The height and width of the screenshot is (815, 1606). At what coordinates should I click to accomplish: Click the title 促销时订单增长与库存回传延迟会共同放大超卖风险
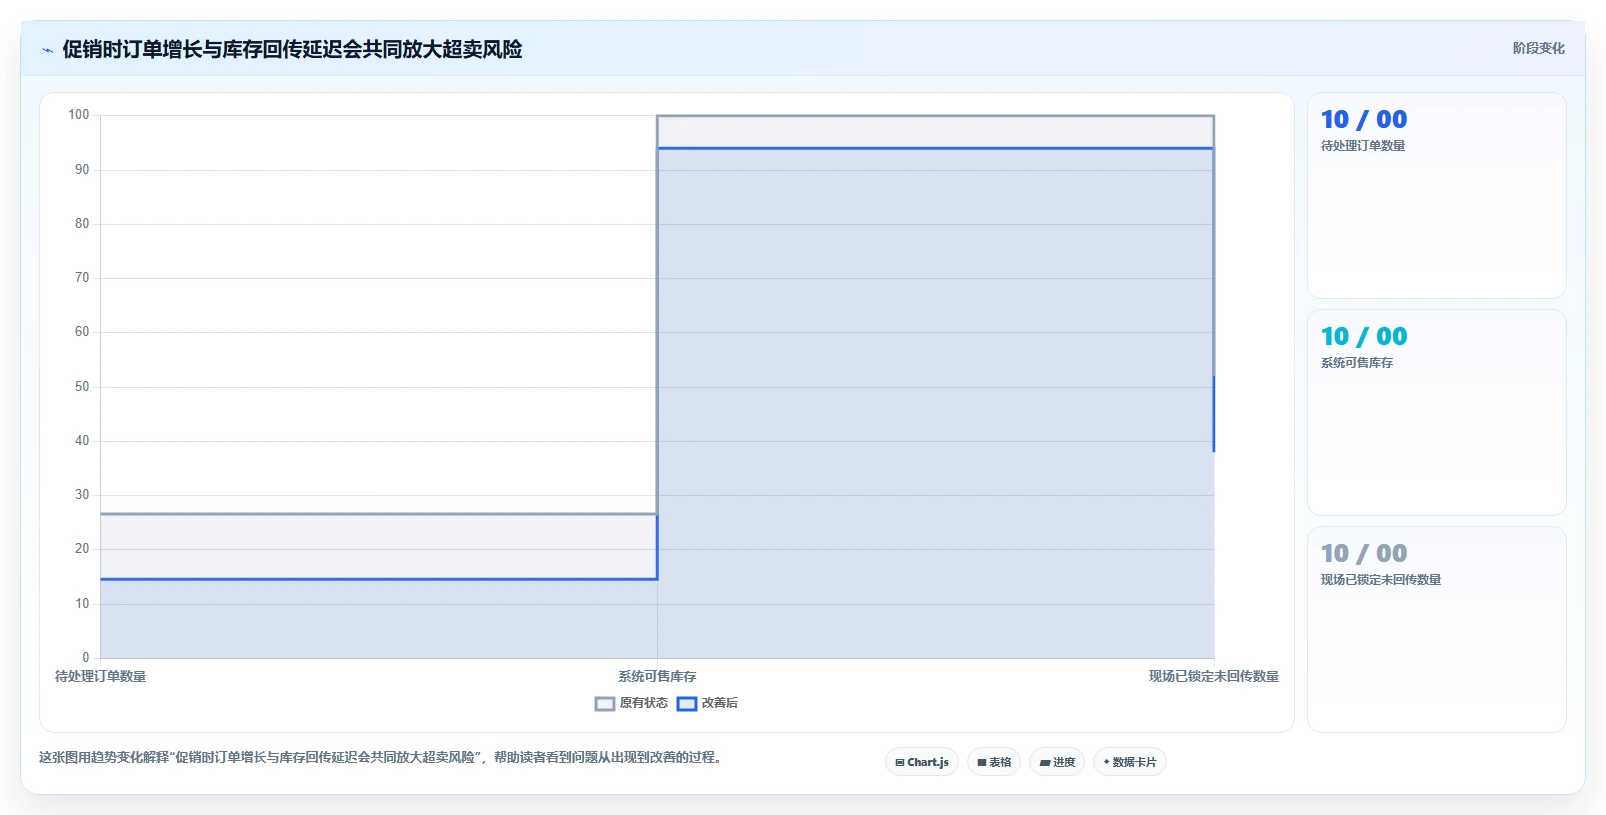(292, 49)
